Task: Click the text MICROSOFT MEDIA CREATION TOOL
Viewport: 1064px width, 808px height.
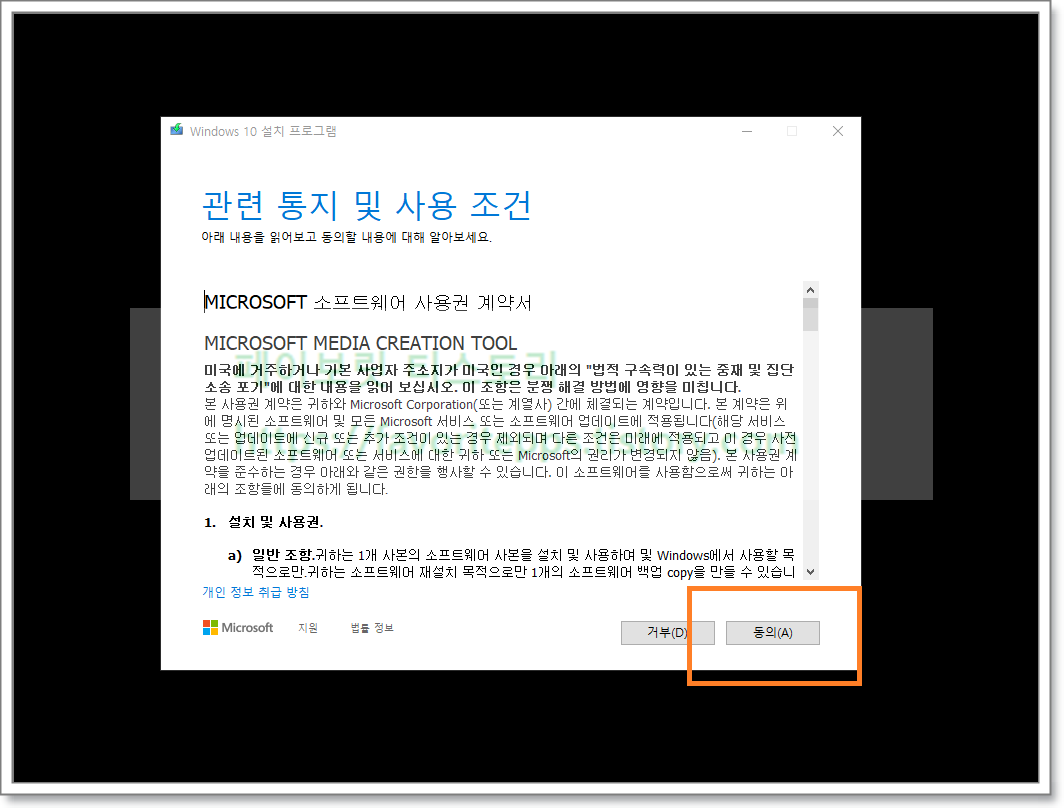Action: [360, 343]
